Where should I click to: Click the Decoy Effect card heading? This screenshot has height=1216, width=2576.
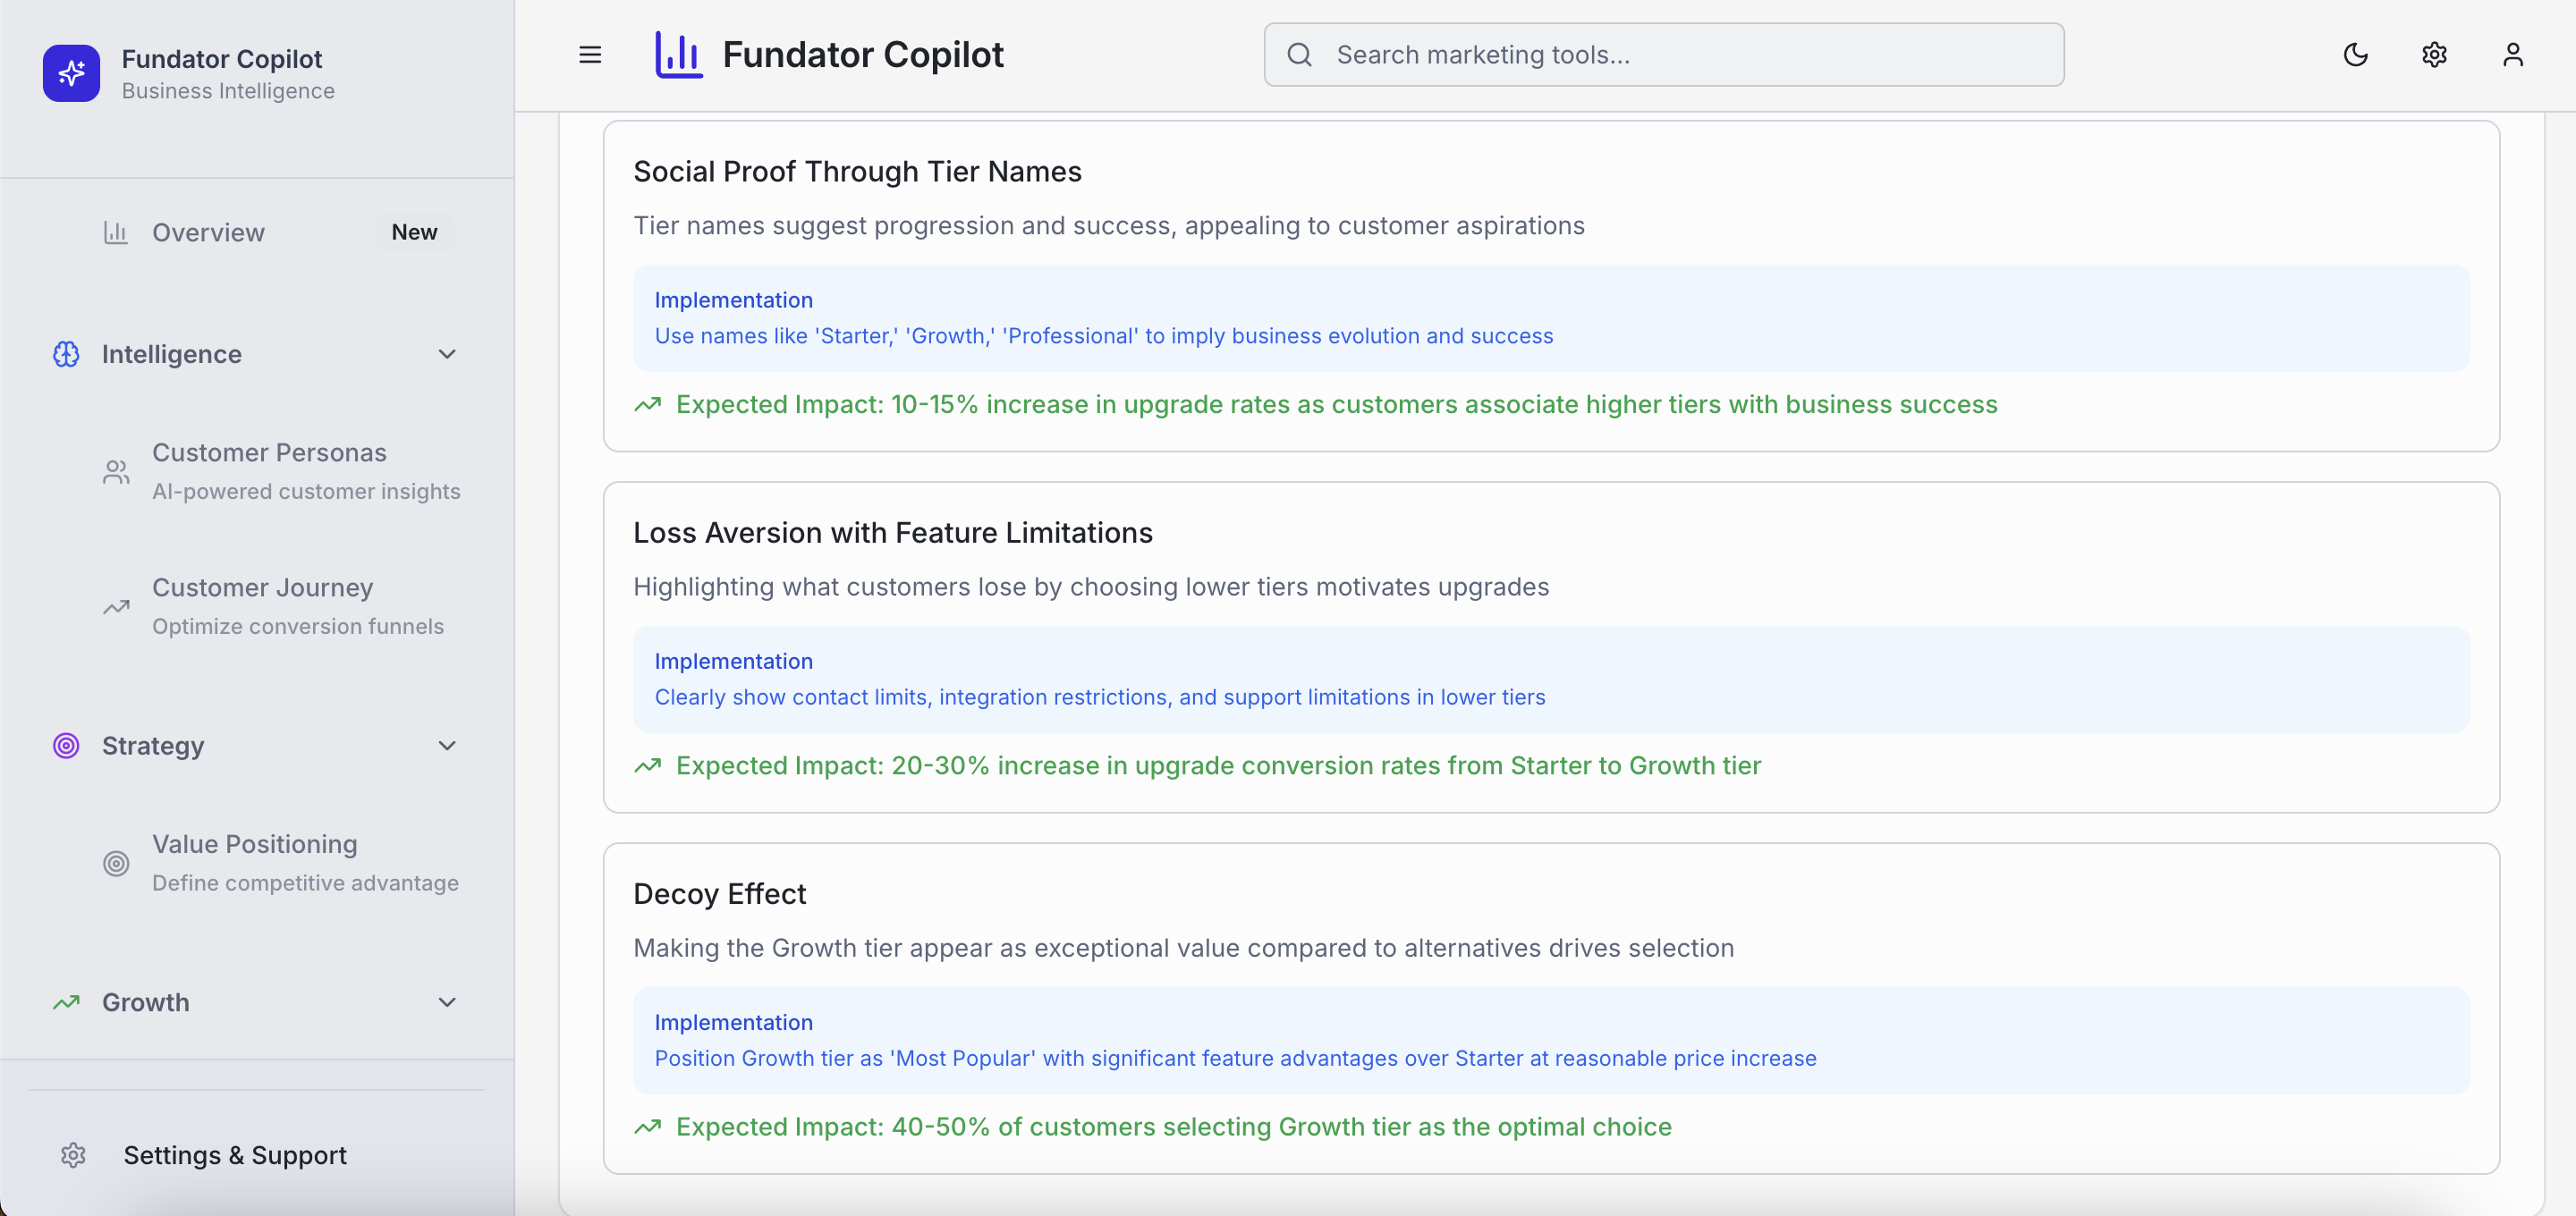(x=719, y=894)
